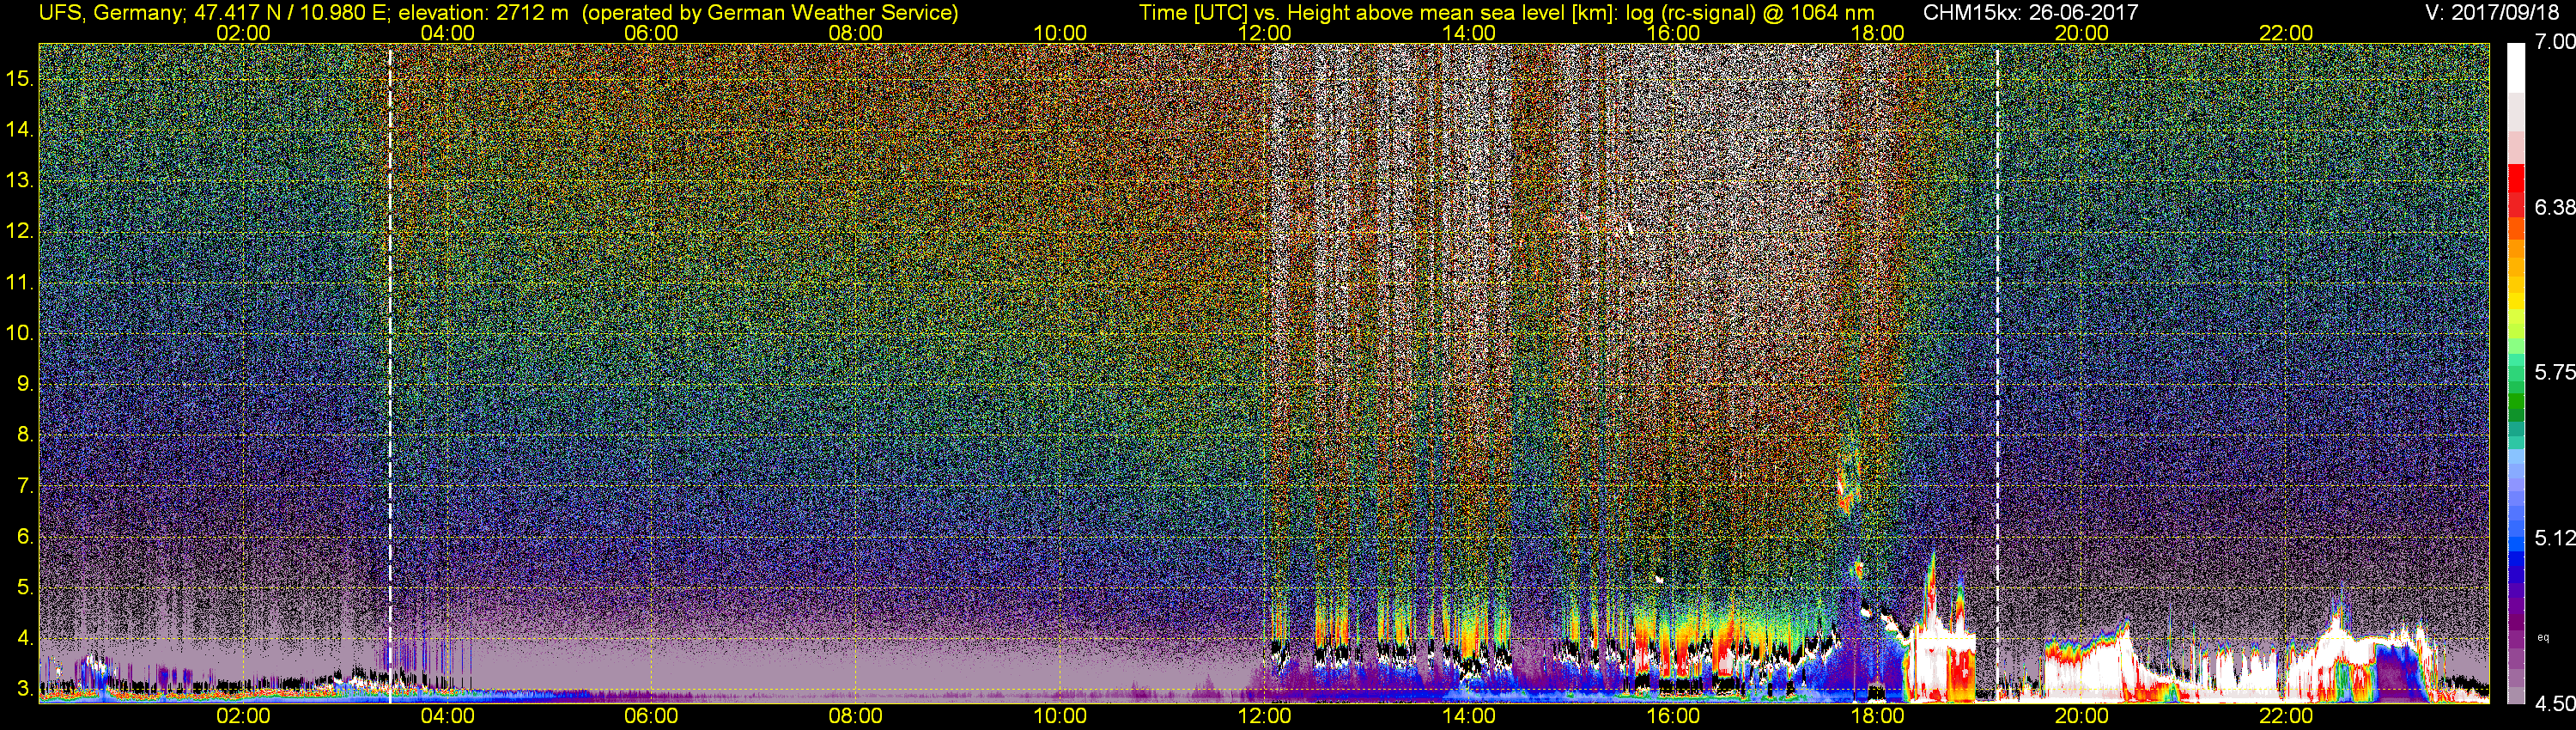Click the station title 'UFS, Germany'
The image size is (2576, 730).
110,13
